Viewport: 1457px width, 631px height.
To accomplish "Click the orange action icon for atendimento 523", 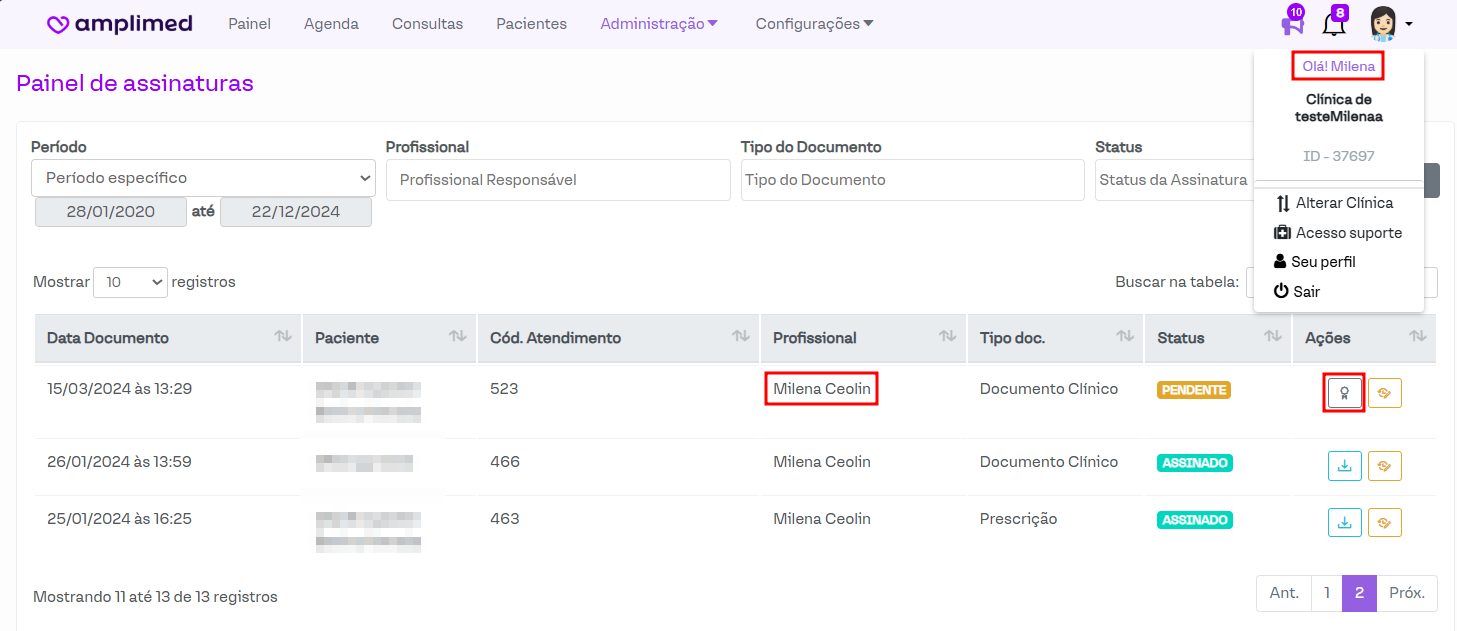I will (1384, 393).
